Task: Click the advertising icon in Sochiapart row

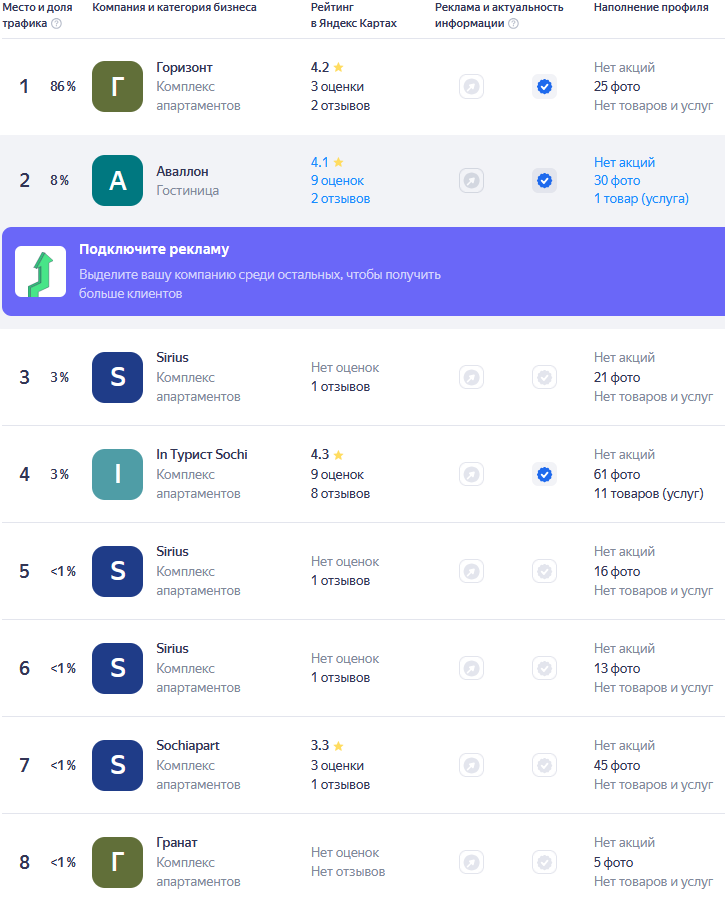Action: pos(472,765)
